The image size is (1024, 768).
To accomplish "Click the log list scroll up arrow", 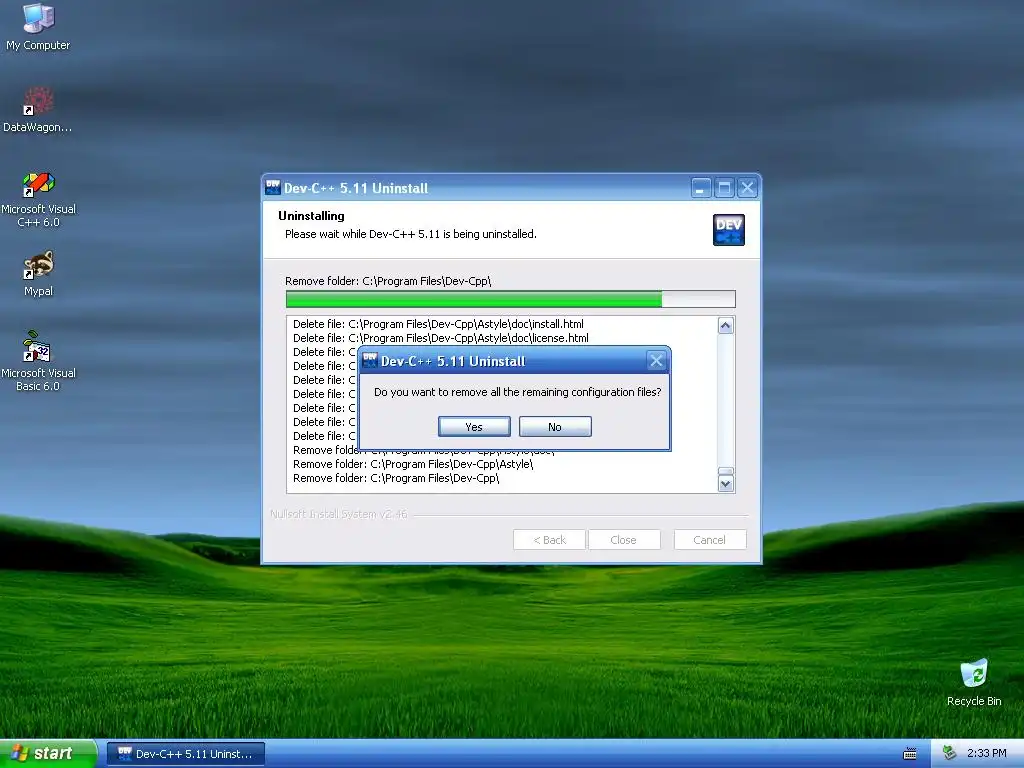I will (726, 325).
